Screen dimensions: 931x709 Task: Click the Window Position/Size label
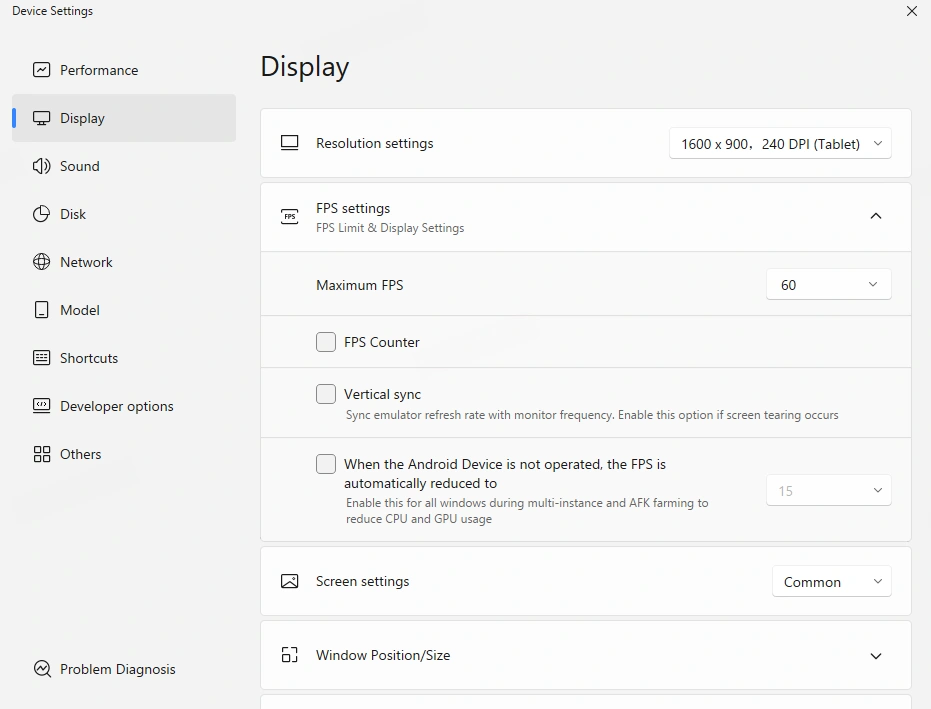(383, 655)
